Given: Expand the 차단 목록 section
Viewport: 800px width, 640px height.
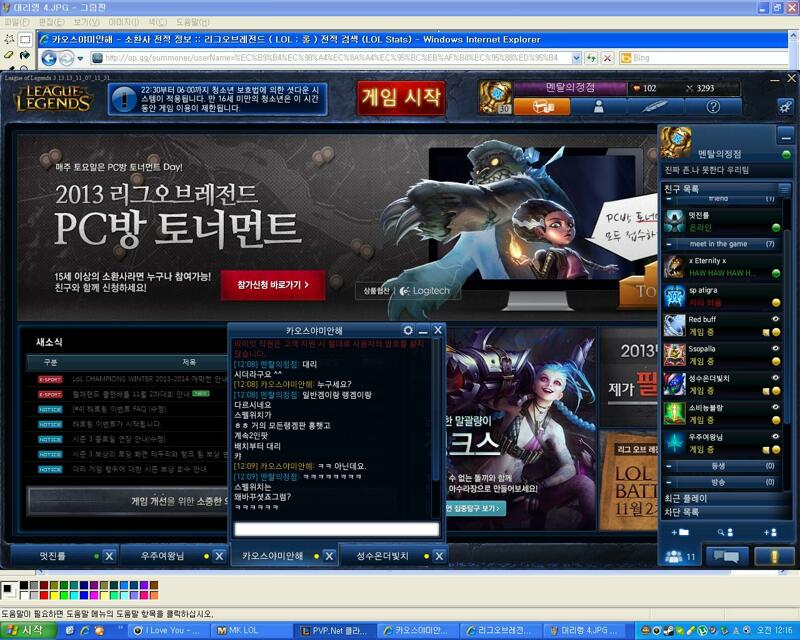Looking at the screenshot, I should pyautogui.click(x=726, y=512).
